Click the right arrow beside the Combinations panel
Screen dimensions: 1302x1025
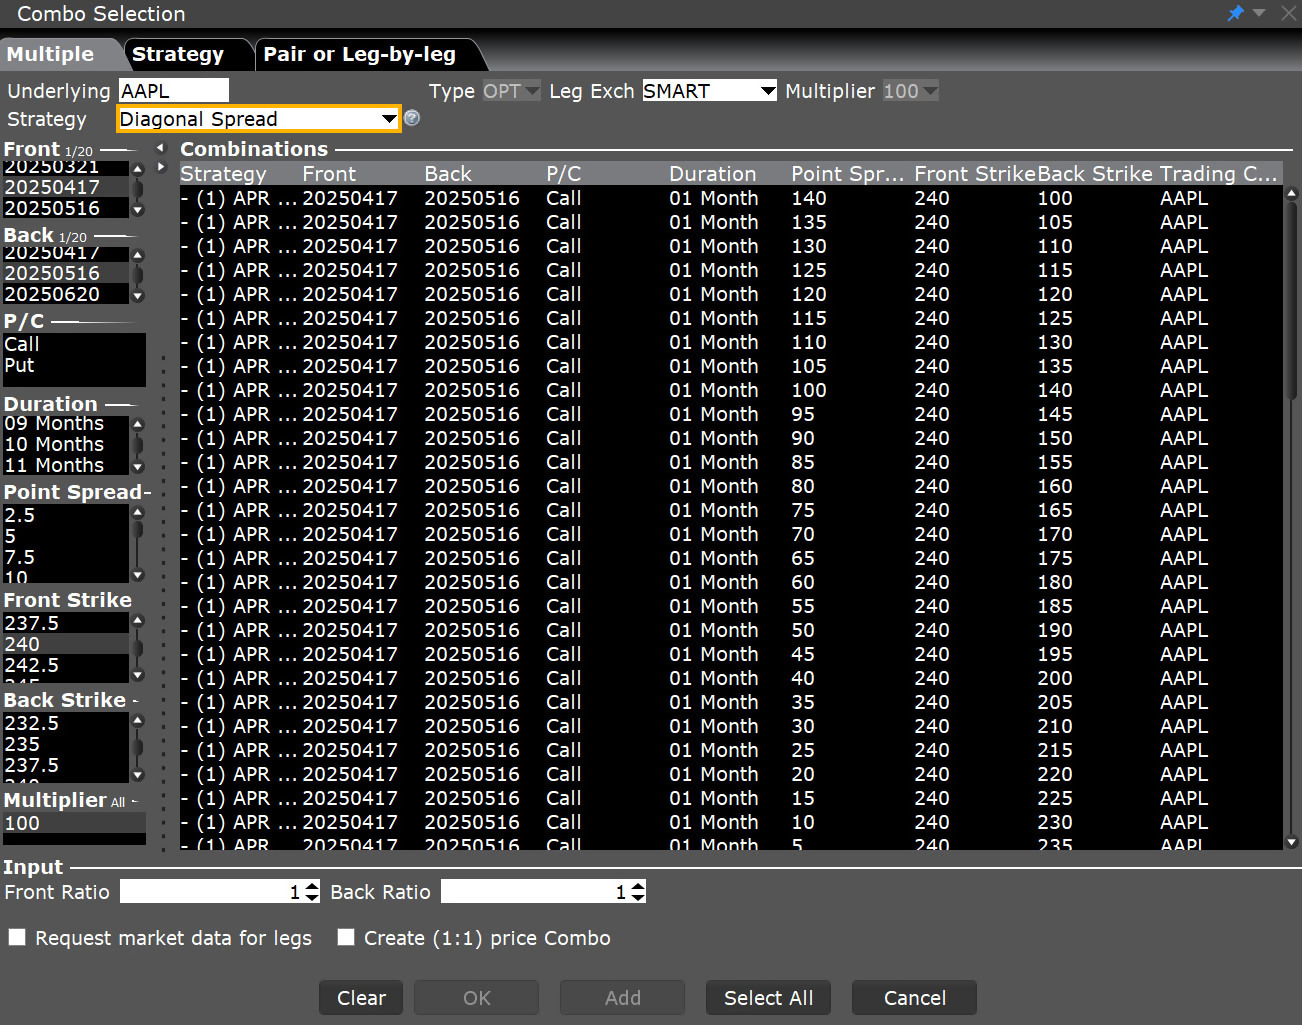[x=161, y=168]
